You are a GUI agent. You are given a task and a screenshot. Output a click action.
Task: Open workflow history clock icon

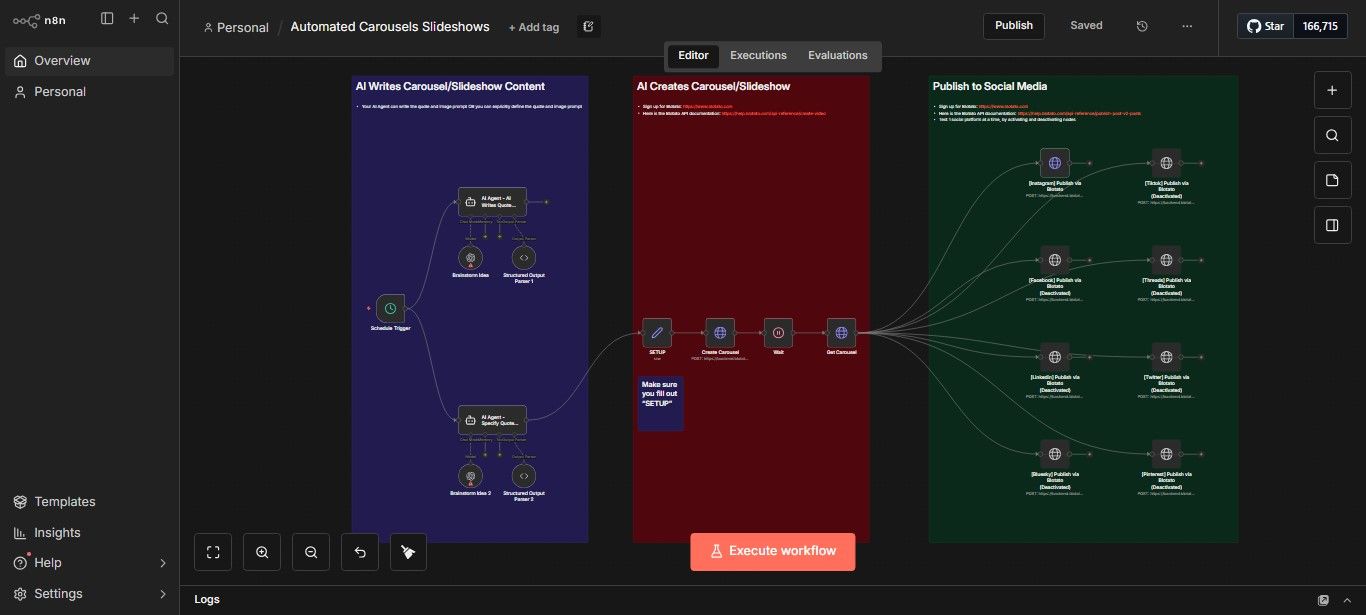[x=1142, y=26]
